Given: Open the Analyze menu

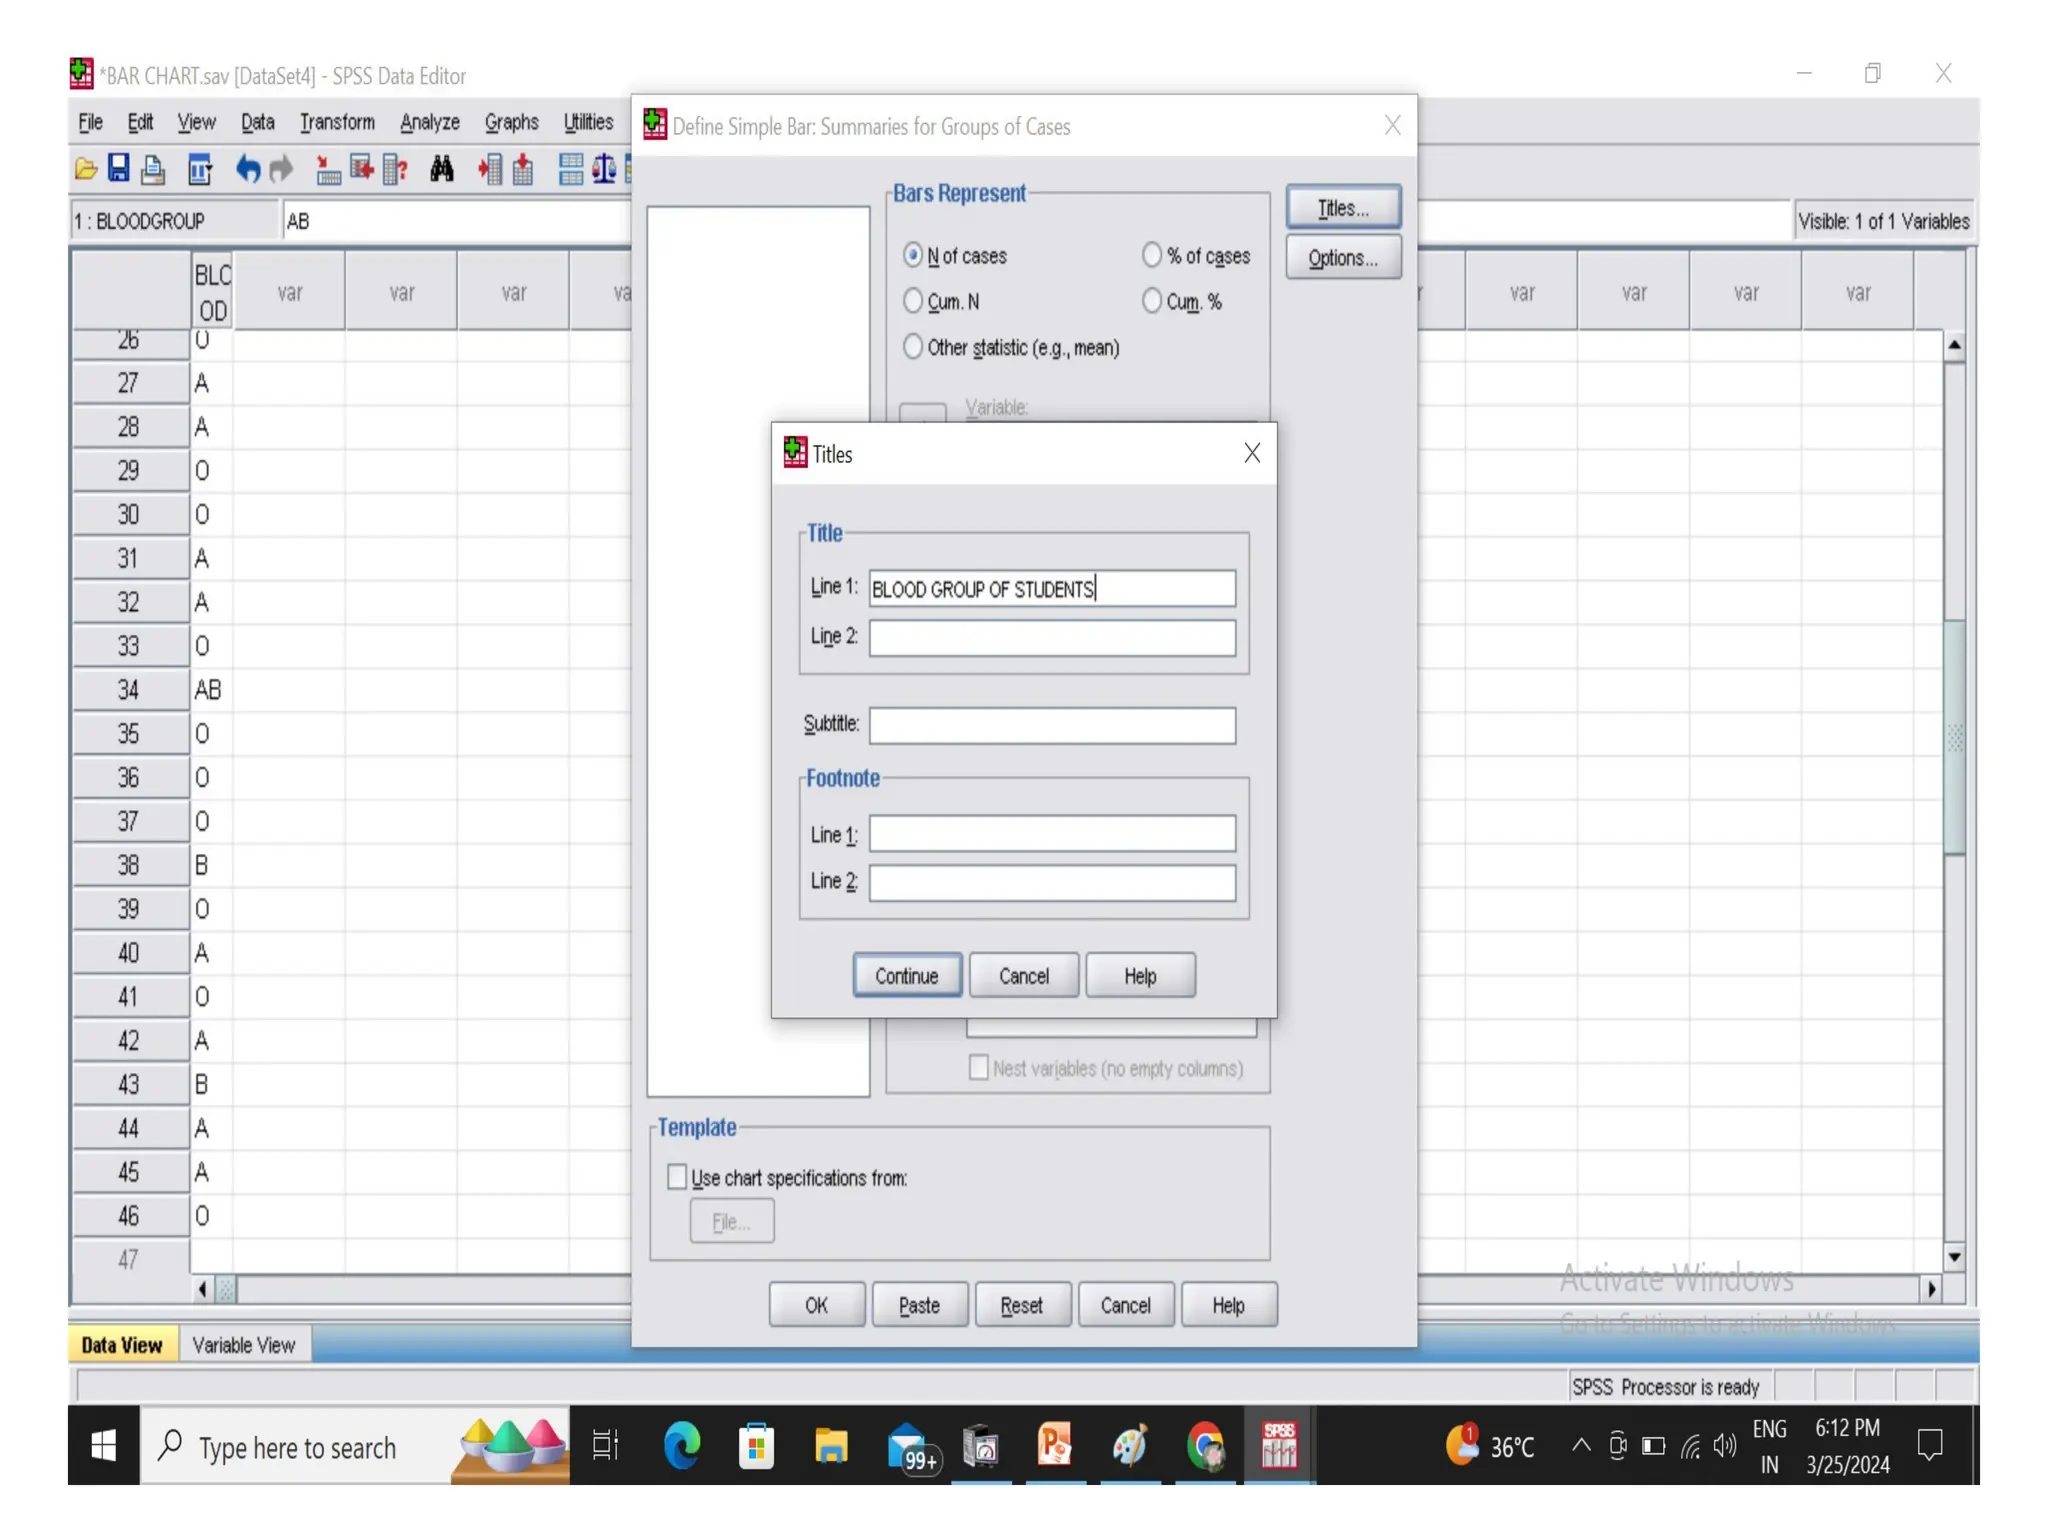Looking at the screenshot, I should (x=429, y=122).
